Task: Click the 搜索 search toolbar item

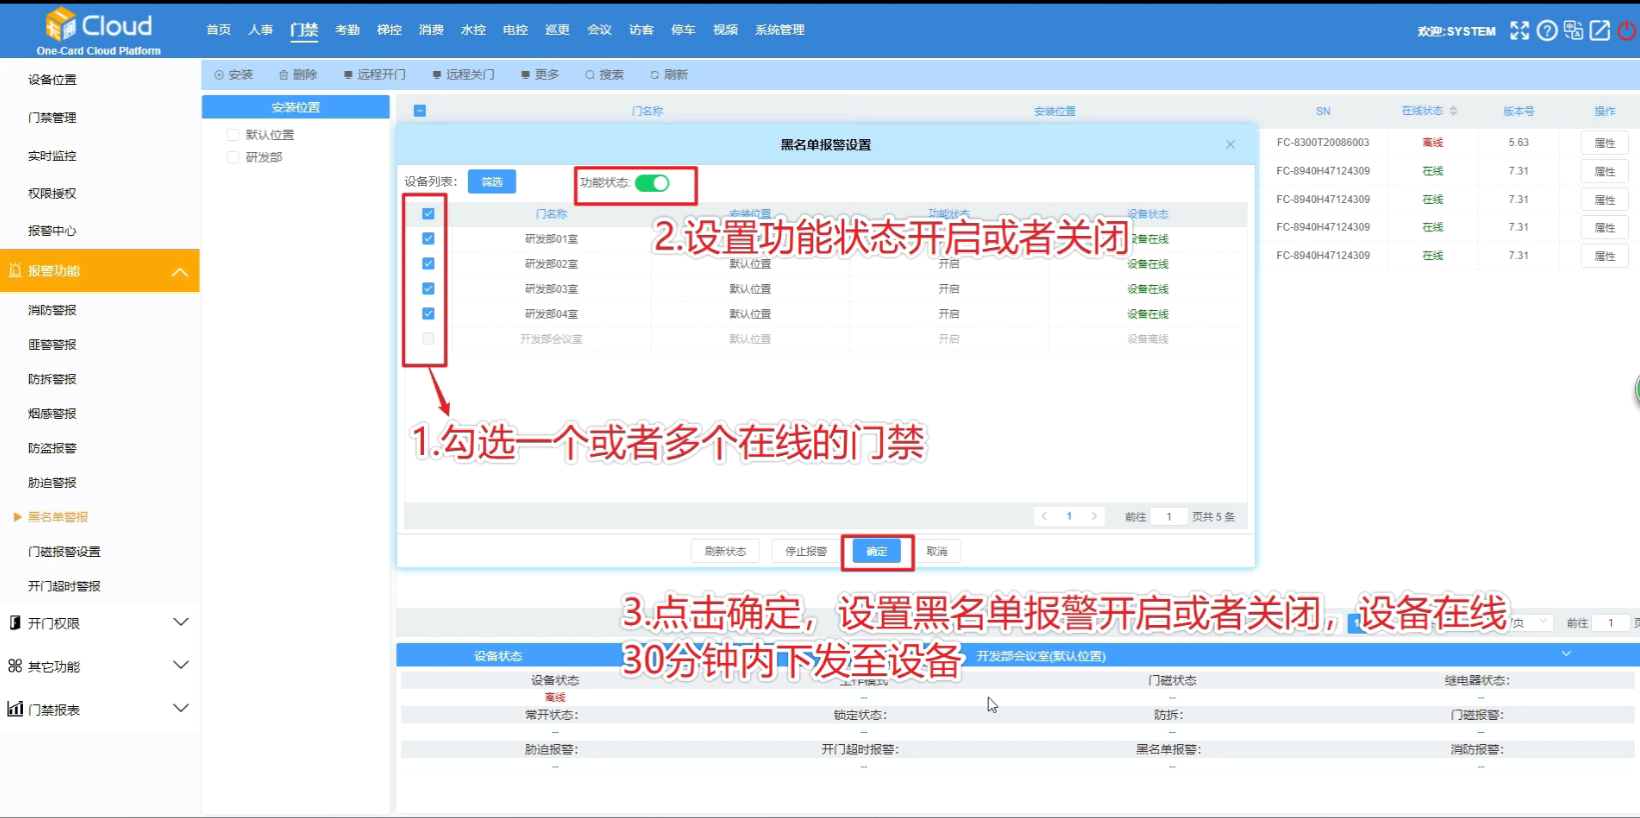Action: (604, 75)
